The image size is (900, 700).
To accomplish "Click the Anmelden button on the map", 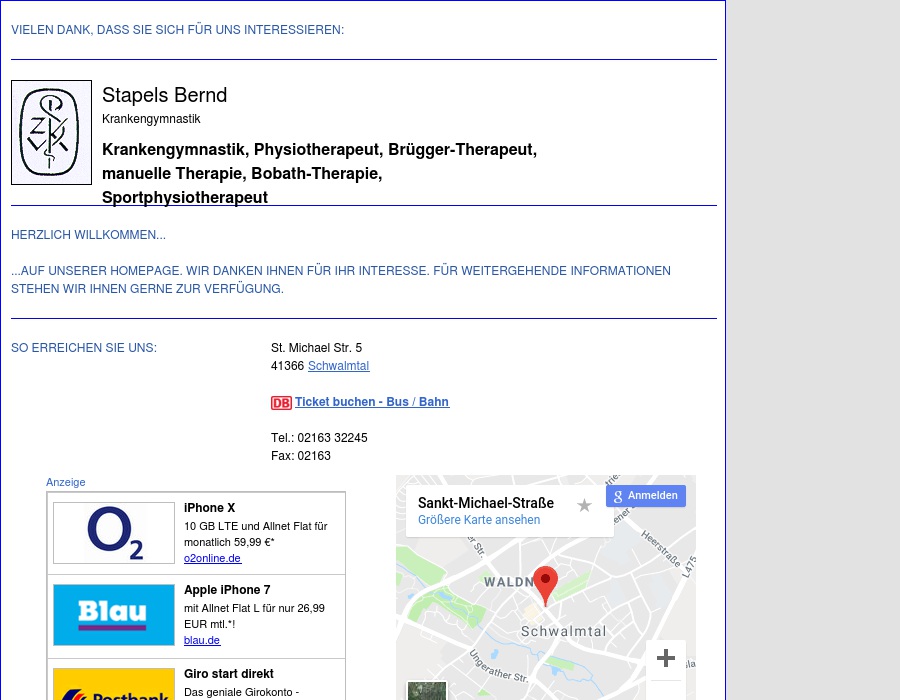I will 652,495.
